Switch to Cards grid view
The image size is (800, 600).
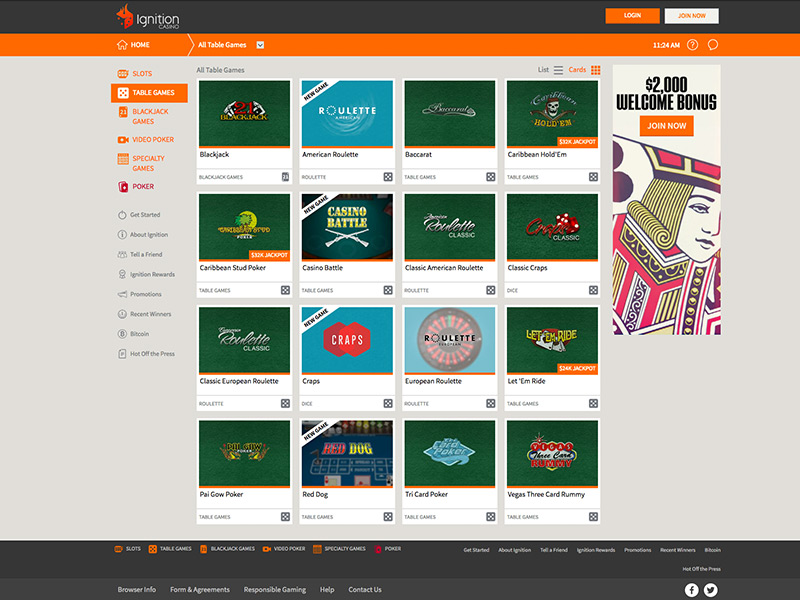pos(596,70)
